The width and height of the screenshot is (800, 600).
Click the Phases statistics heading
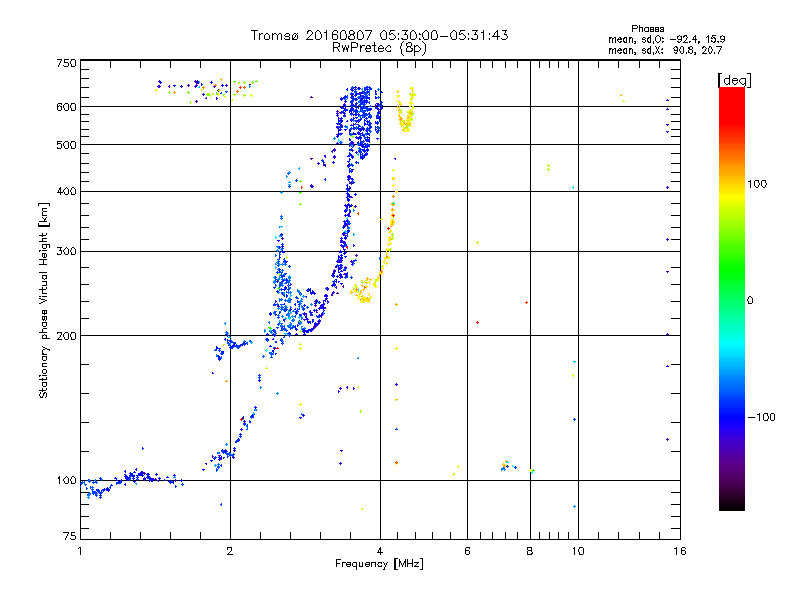click(x=647, y=29)
